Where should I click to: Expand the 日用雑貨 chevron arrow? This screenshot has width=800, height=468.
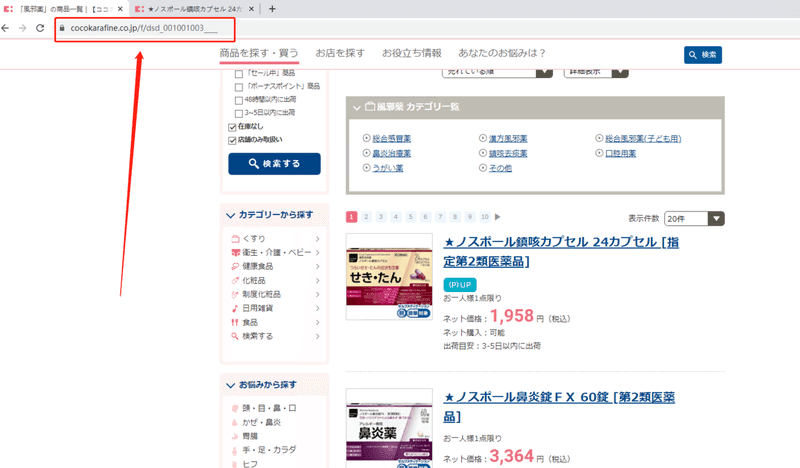pos(317,308)
